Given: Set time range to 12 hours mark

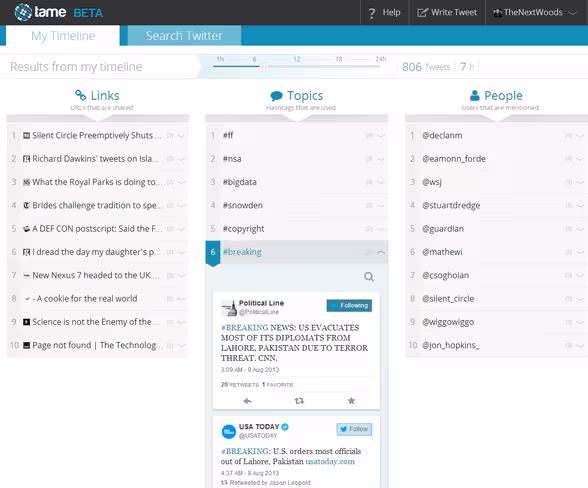Looking at the screenshot, I should tap(297, 59).
